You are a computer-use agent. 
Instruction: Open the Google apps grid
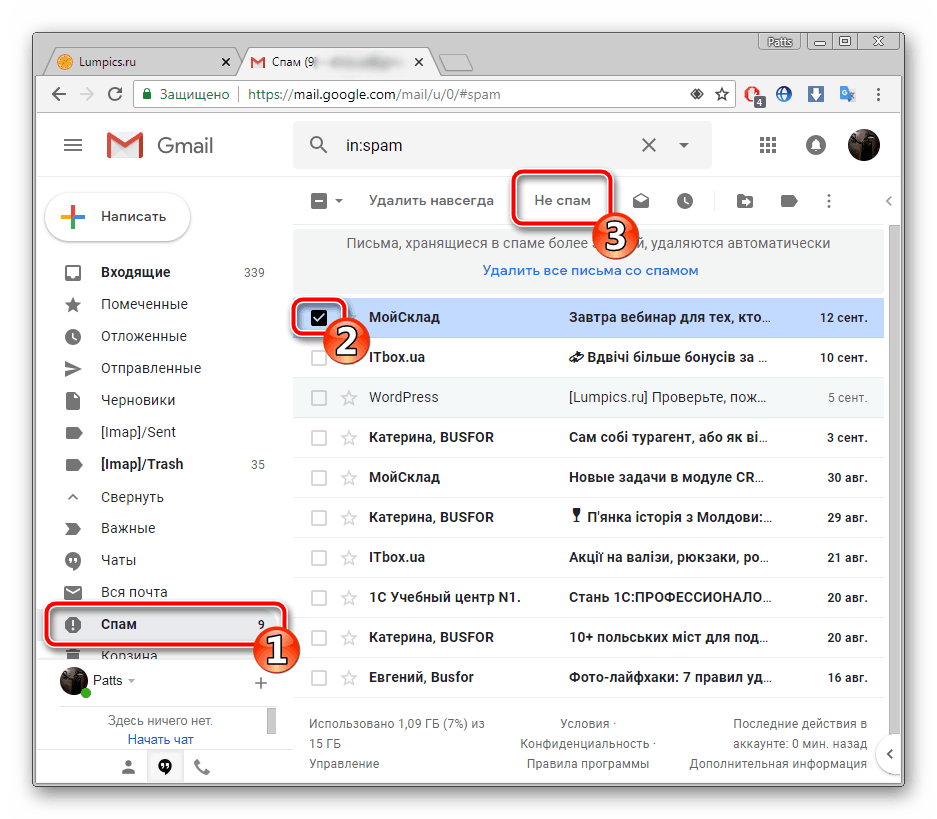click(768, 145)
